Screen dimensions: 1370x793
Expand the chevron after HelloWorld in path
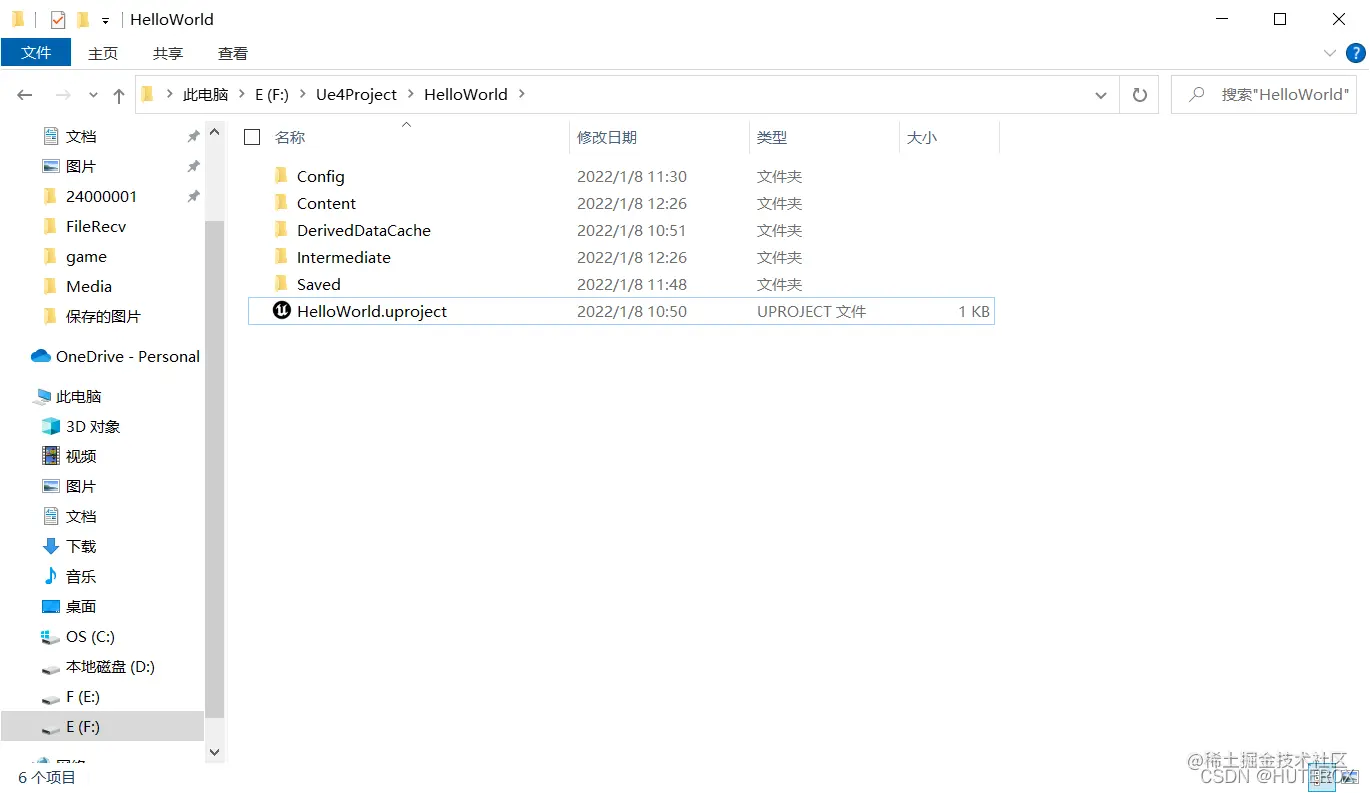(x=522, y=94)
